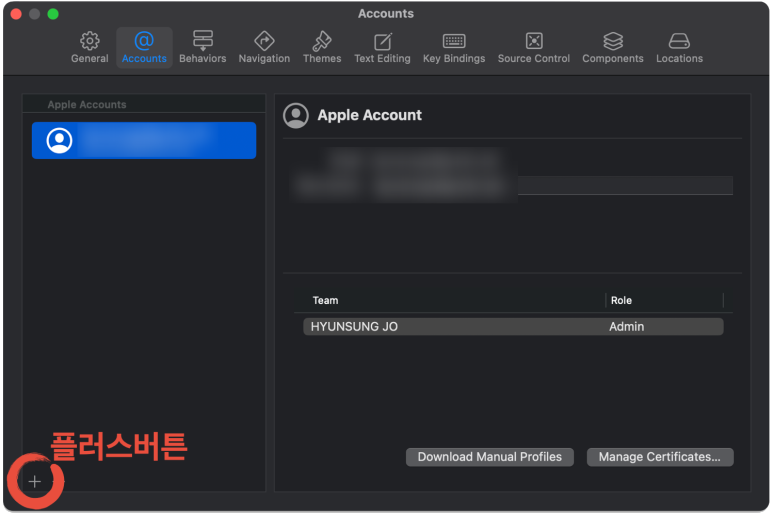Select the Accounts @ tab icon
The image size is (773, 516).
(144, 41)
